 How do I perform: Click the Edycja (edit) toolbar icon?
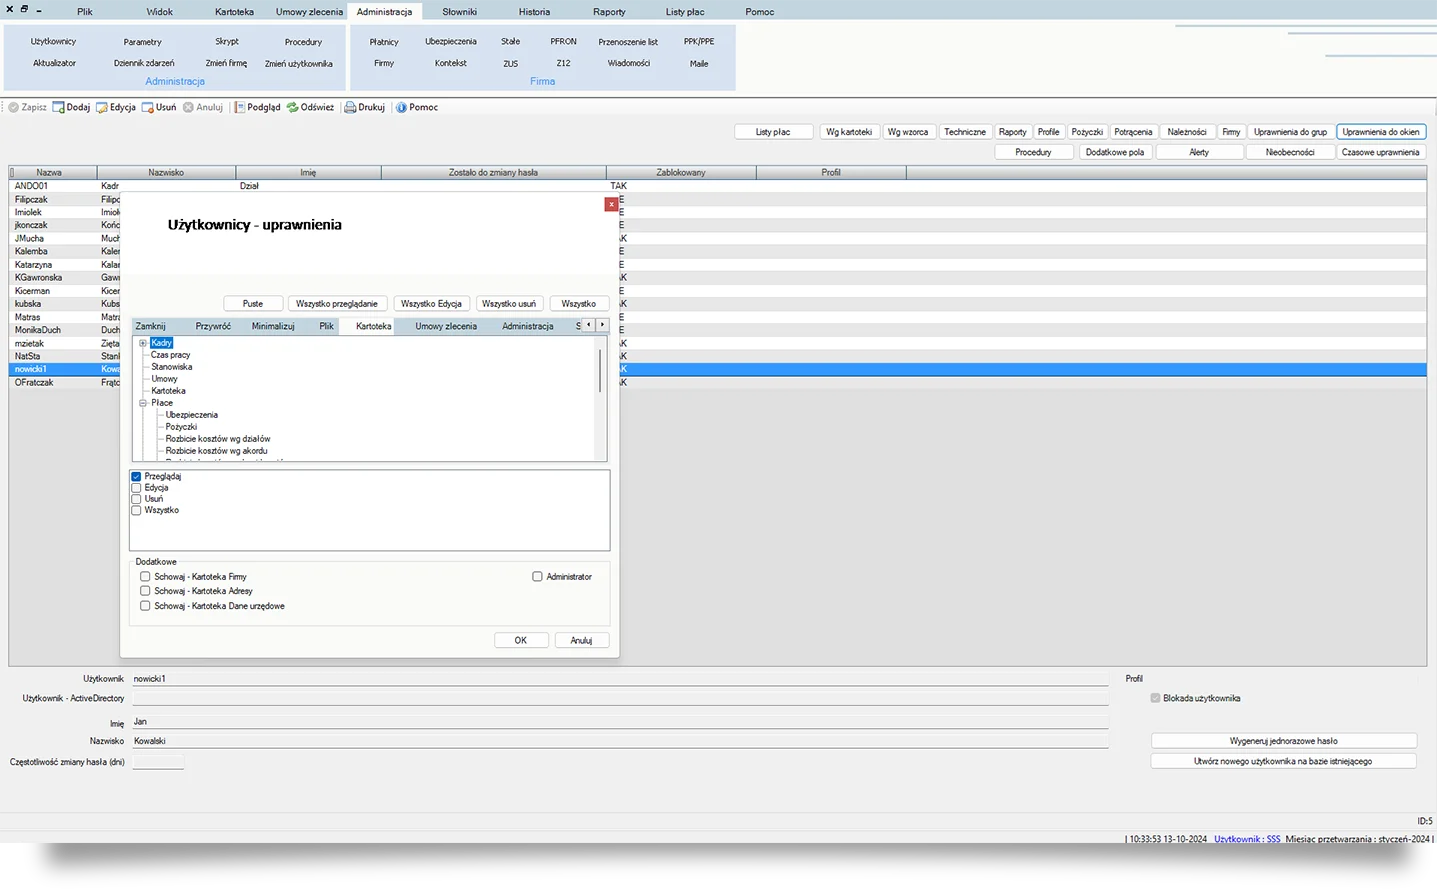pyautogui.click(x=102, y=107)
